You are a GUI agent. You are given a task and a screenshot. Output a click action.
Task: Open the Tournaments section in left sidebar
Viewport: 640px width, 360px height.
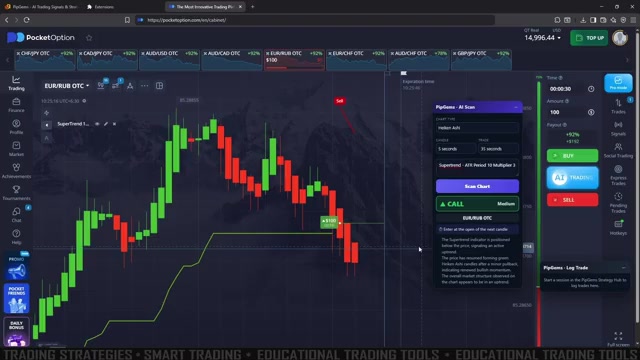coord(16,193)
